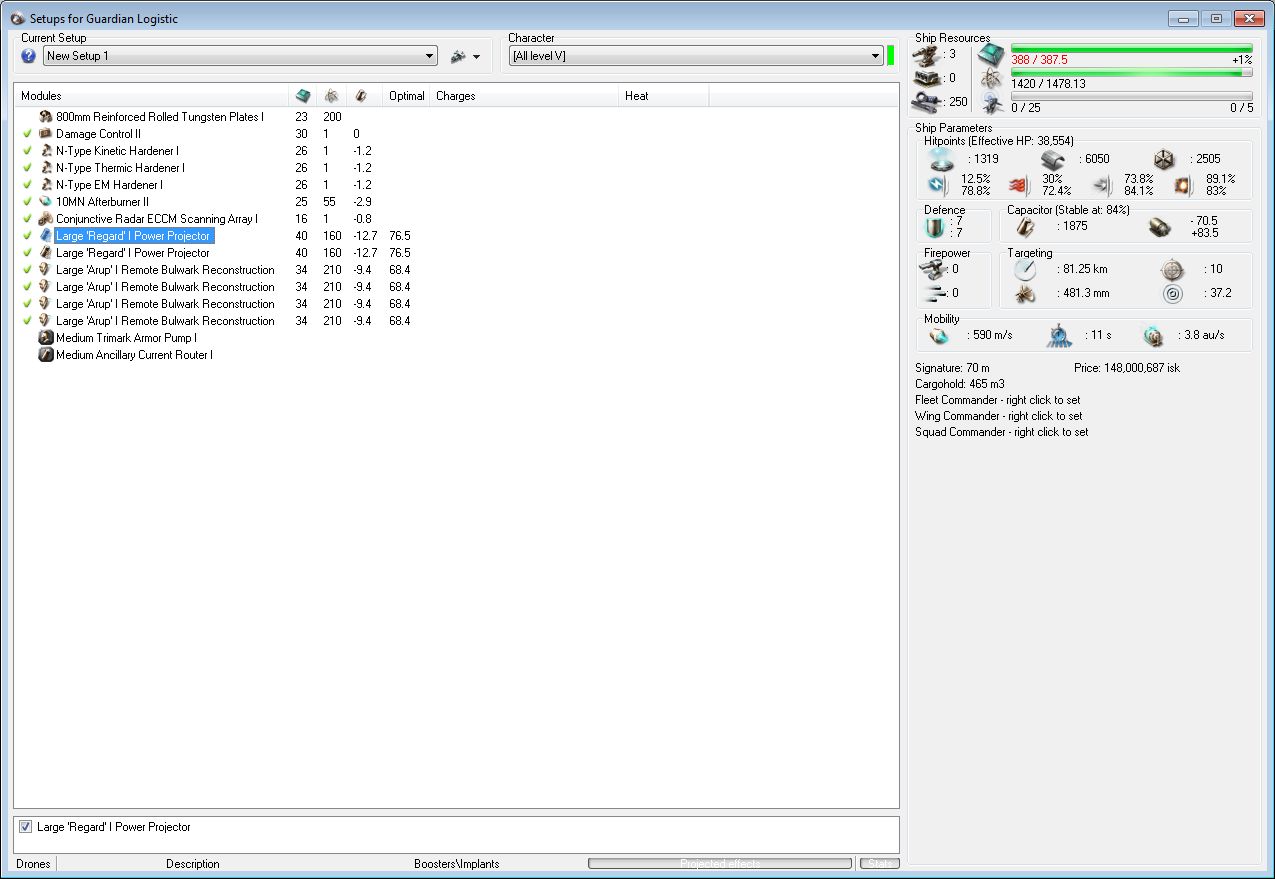Click the powergrid atom icon in Ship Resources
Viewport: 1275px width, 879px height.
point(991,79)
